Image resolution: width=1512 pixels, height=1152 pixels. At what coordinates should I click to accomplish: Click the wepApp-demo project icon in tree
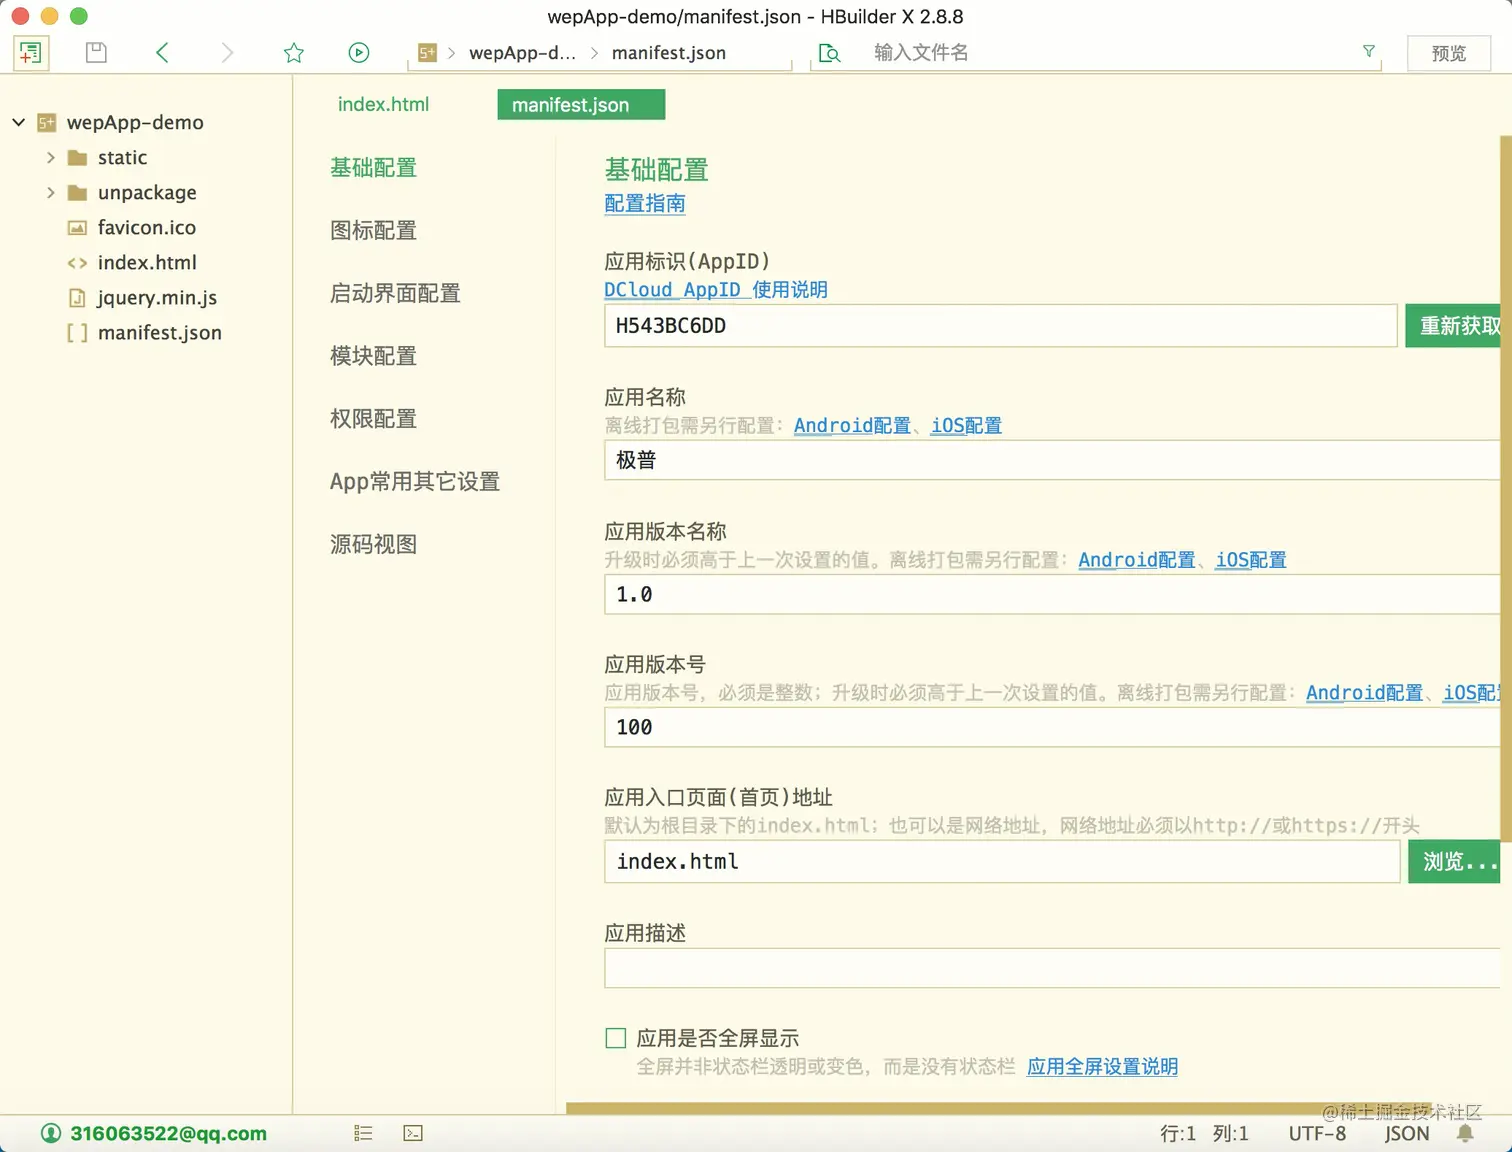click(x=46, y=123)
